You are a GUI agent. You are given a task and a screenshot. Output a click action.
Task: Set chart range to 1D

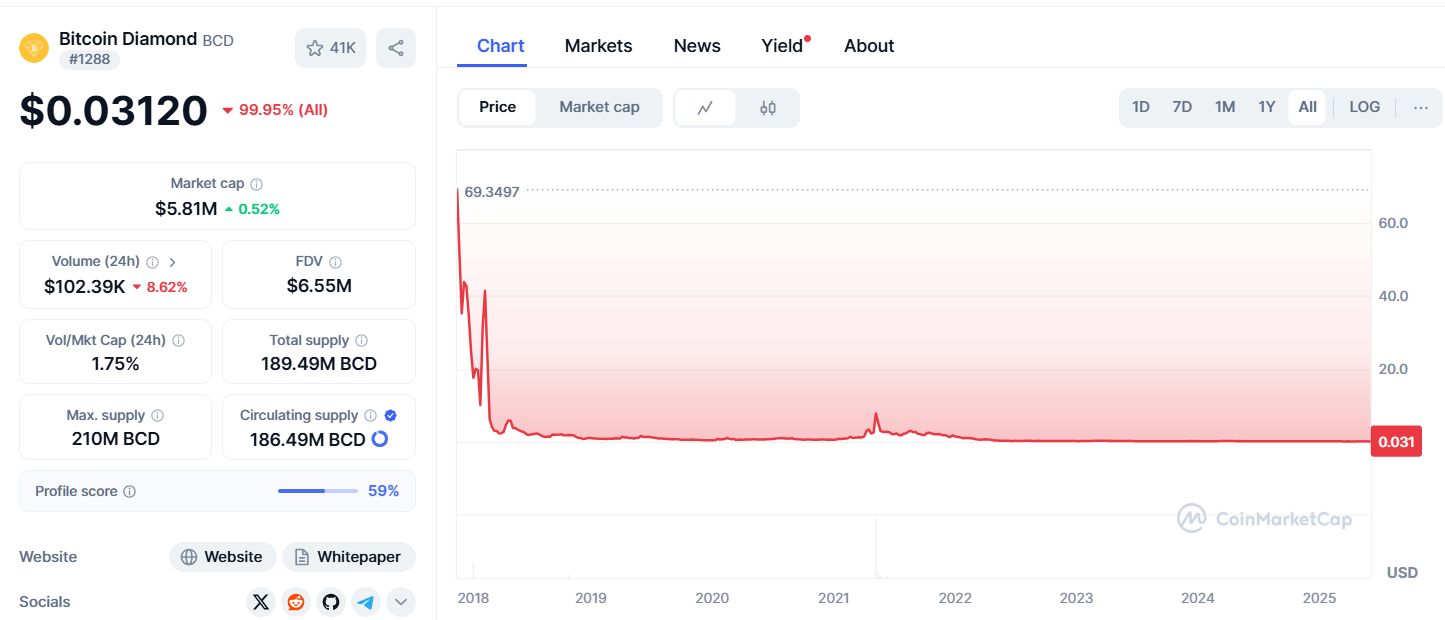[1141, 107]
